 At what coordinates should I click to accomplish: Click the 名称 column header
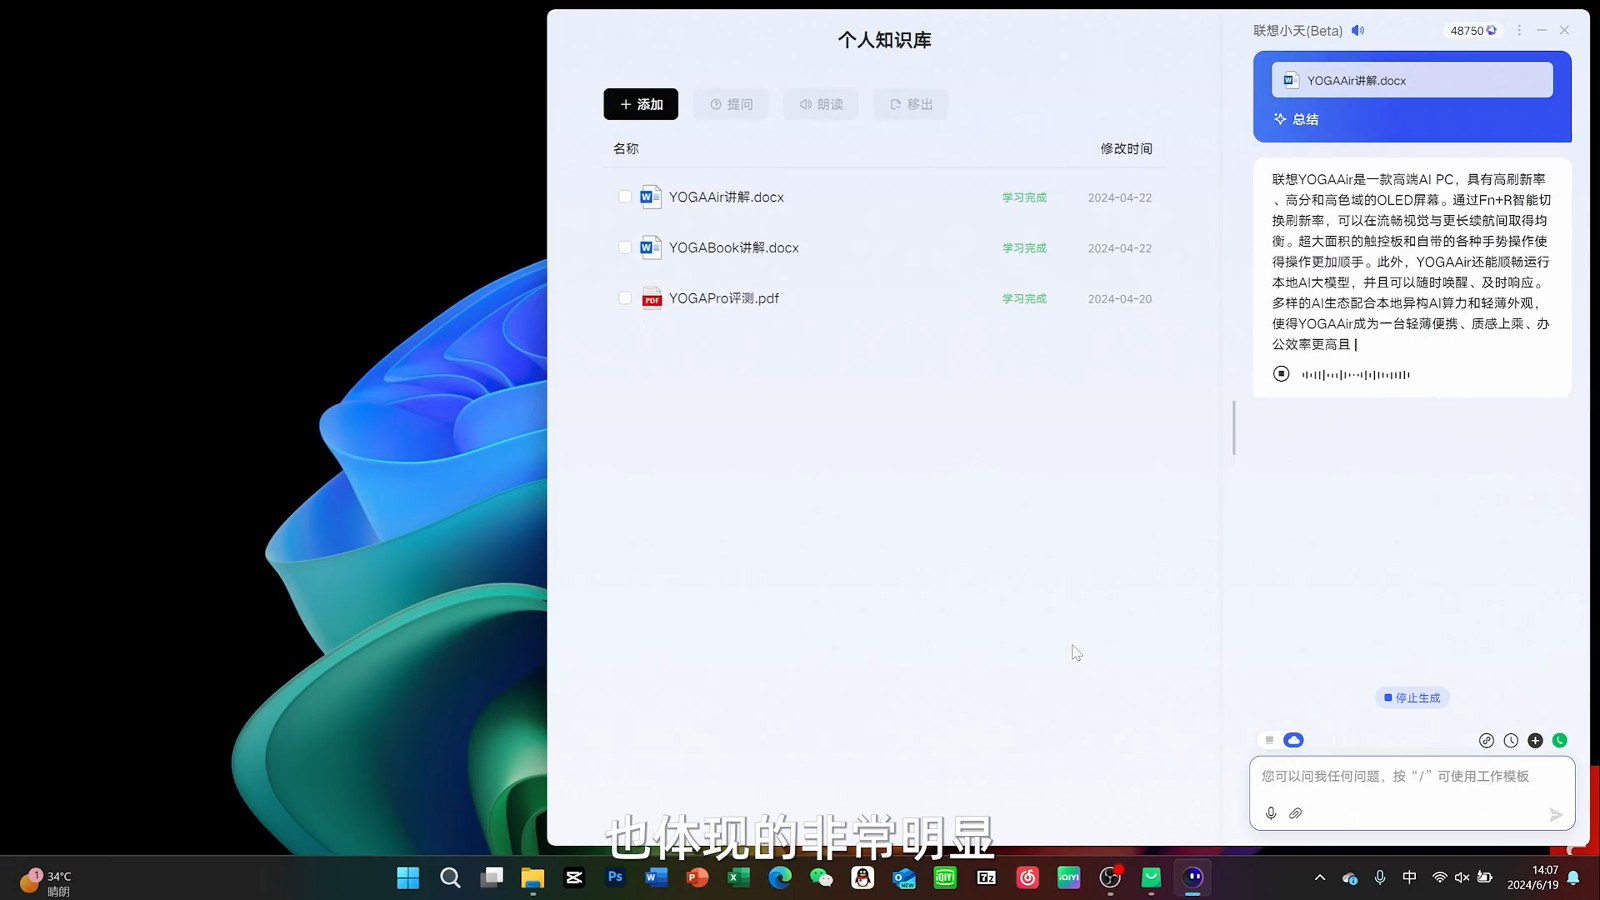pos(626,148)
